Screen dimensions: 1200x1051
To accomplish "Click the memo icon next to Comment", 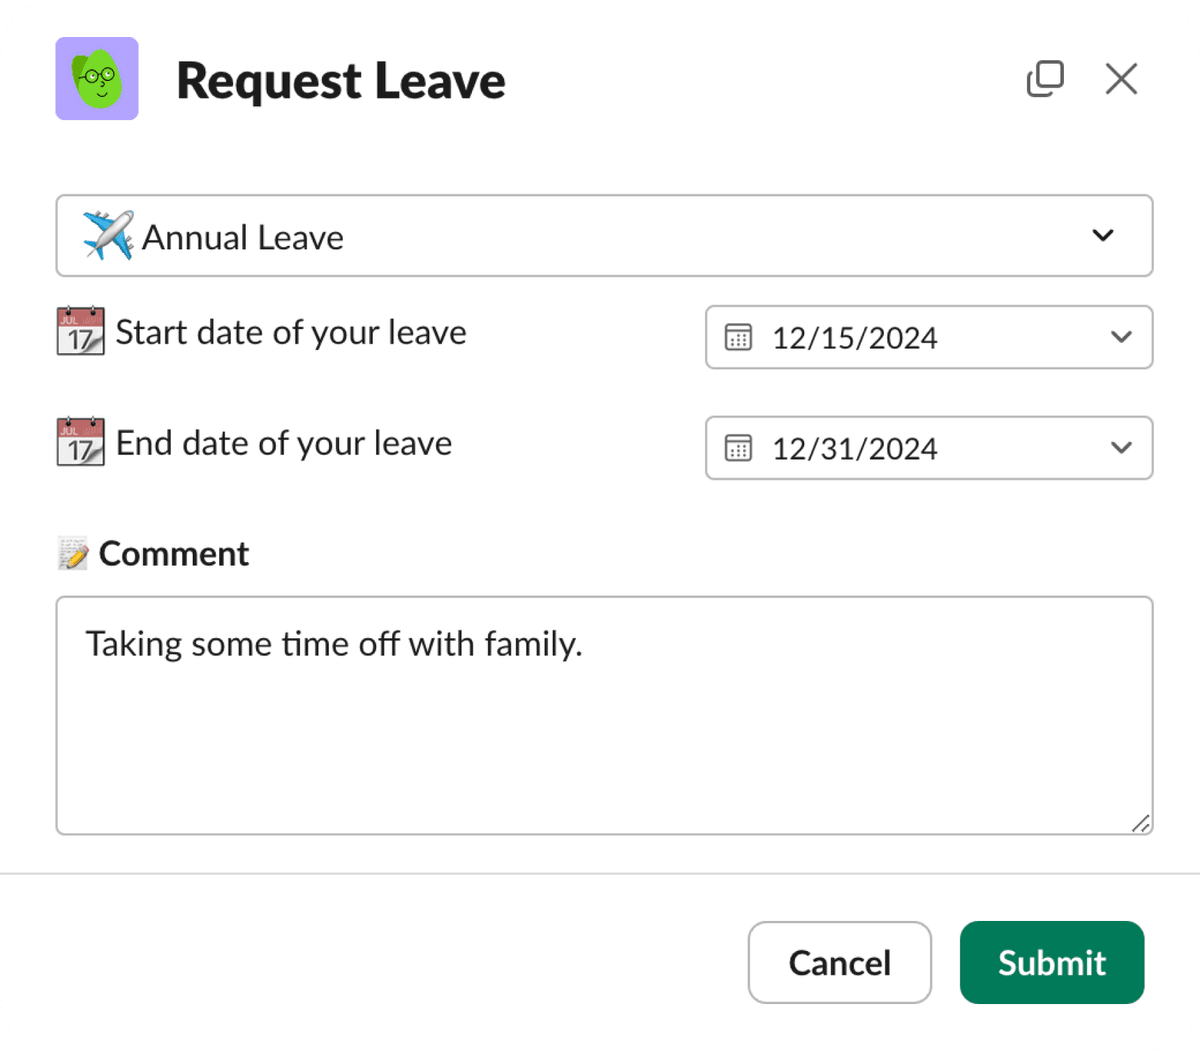I will (73, 552).
